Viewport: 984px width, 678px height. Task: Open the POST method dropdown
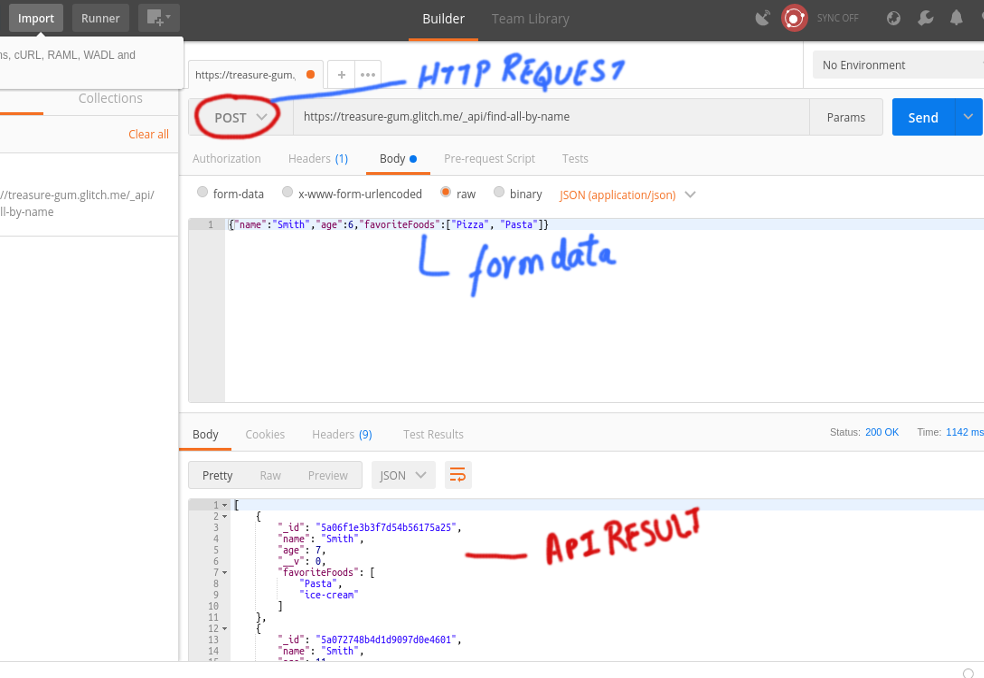[x=236, y=117]
